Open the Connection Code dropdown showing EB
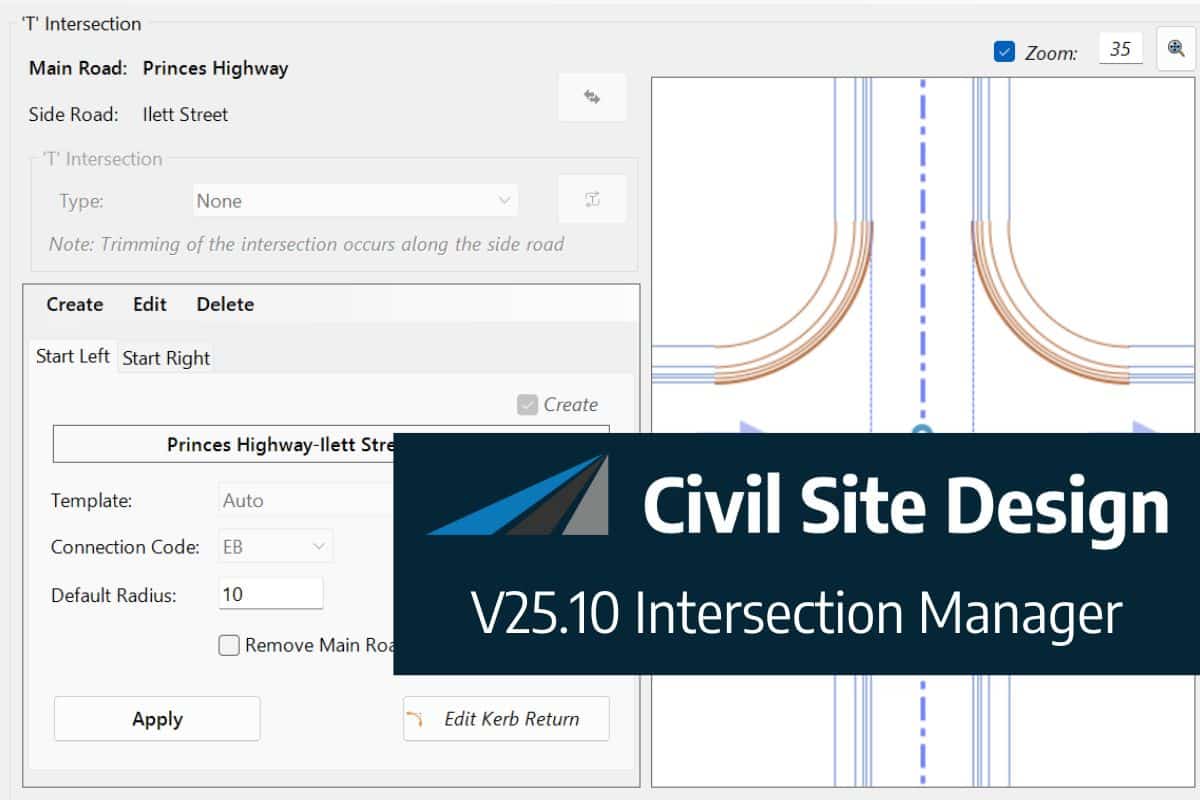 pos(276,546)
